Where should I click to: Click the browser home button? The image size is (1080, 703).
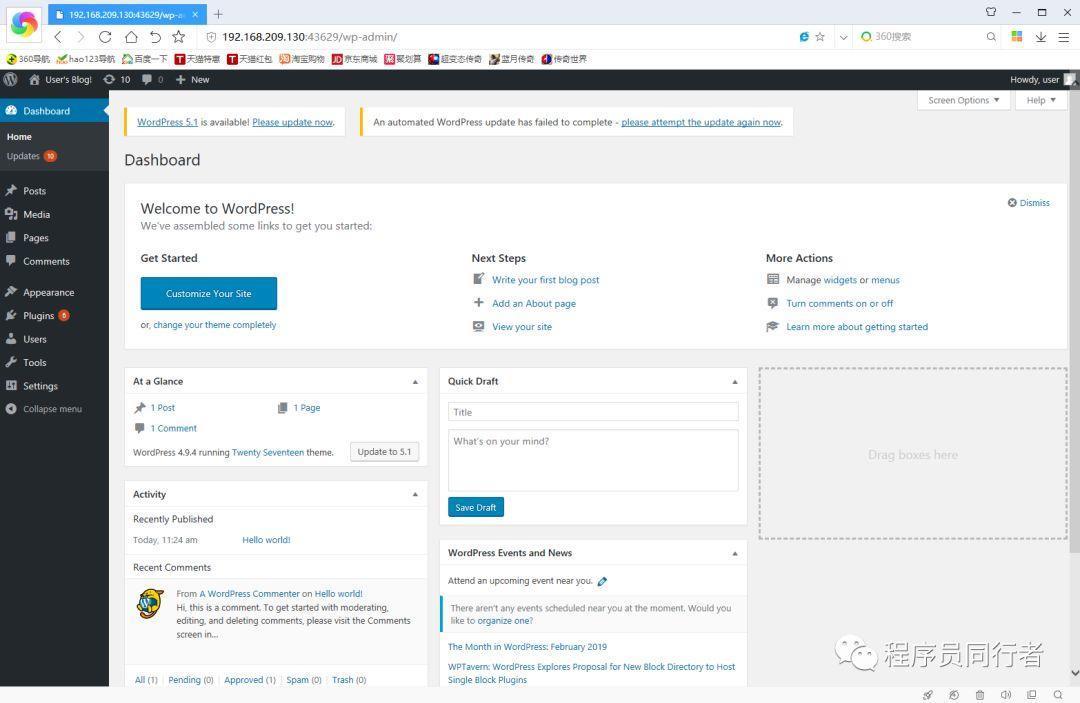pyautogui.click(x=131, y=37)
